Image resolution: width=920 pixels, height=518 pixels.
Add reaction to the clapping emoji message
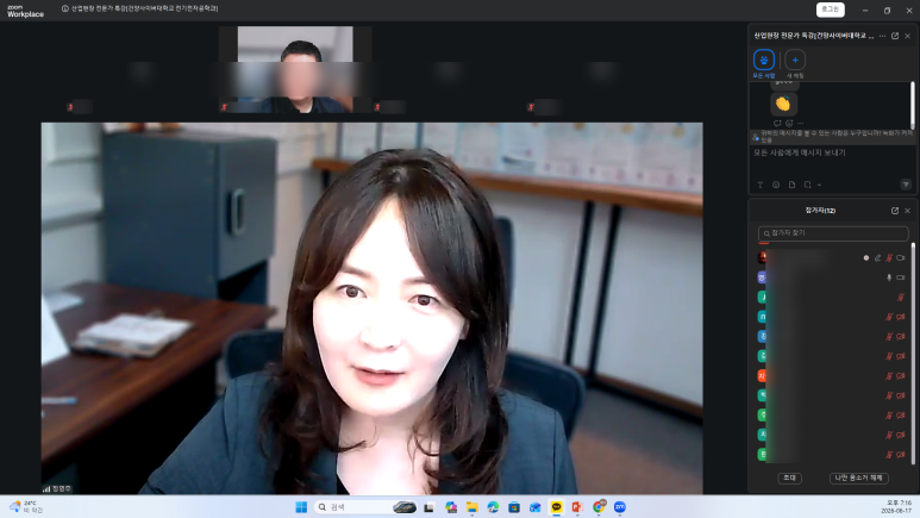tap(789, 123)
